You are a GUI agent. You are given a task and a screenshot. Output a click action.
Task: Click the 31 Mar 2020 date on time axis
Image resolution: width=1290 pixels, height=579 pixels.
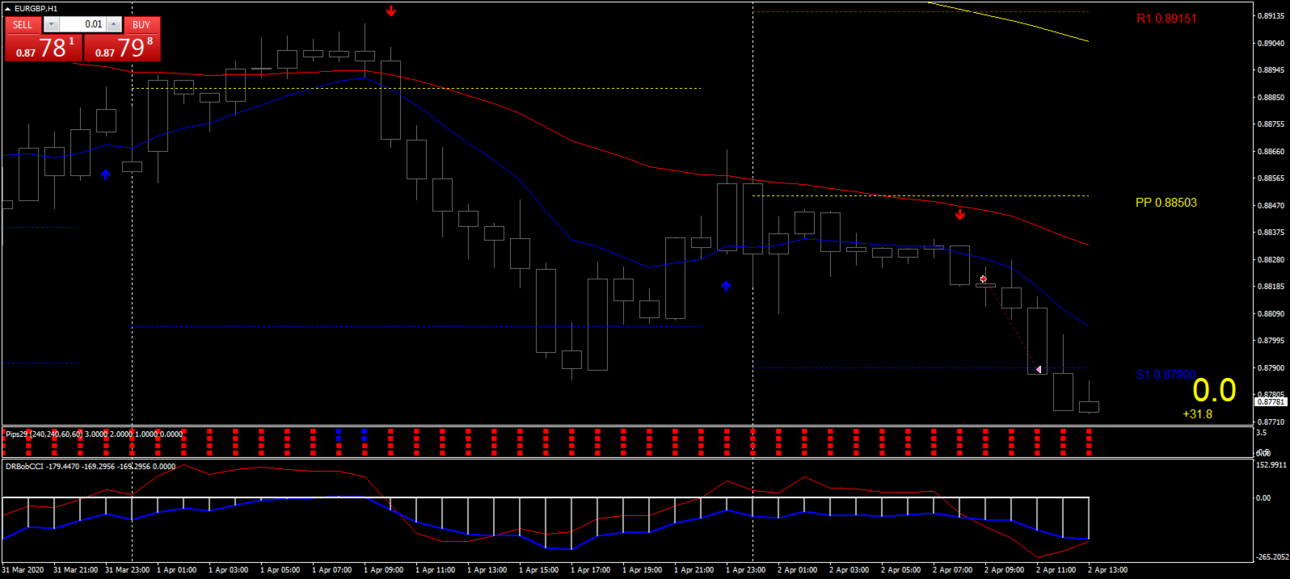[23, 570]
